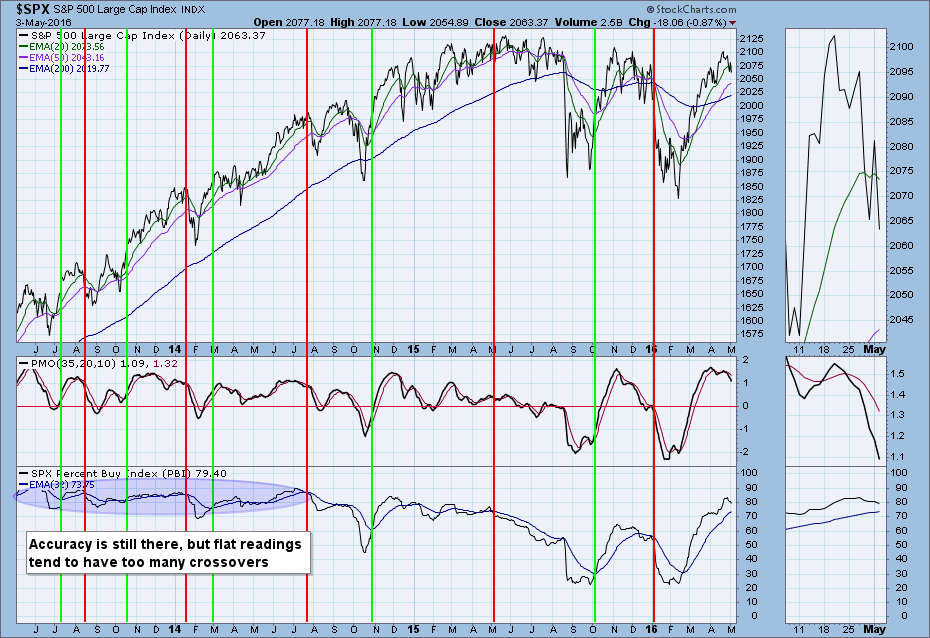930x638 pixels.
Task: Click the blue line marker beside EMA(200)
Action: [24, 69]
